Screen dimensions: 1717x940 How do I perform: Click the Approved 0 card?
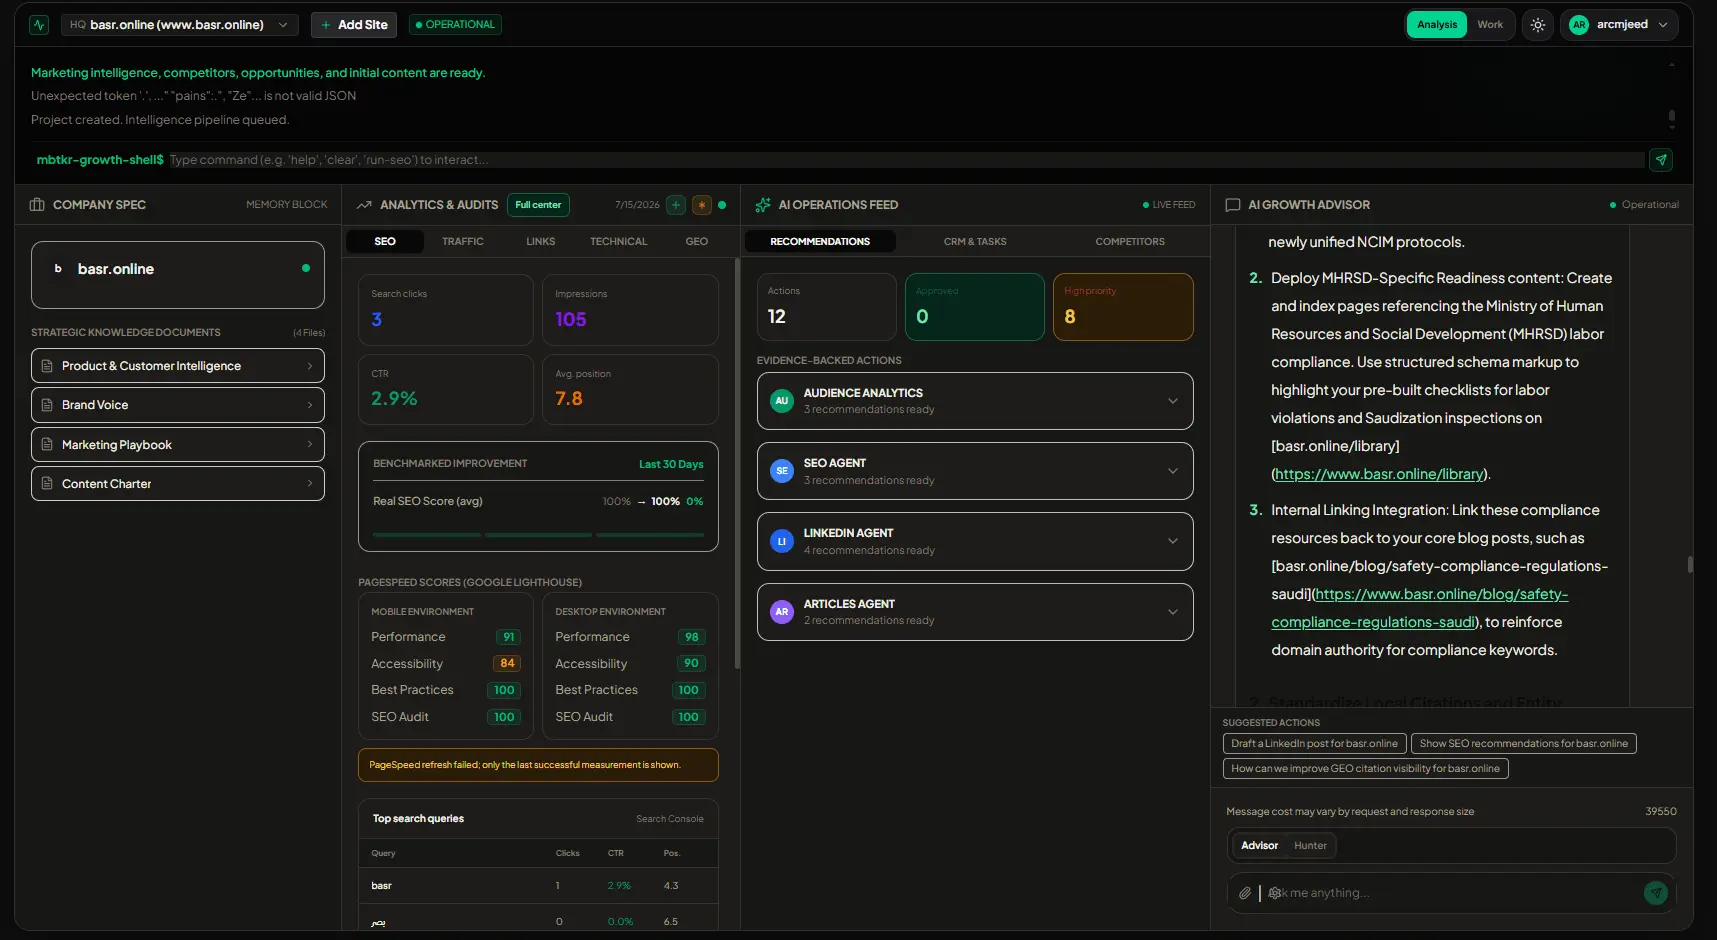pos(975,307)
